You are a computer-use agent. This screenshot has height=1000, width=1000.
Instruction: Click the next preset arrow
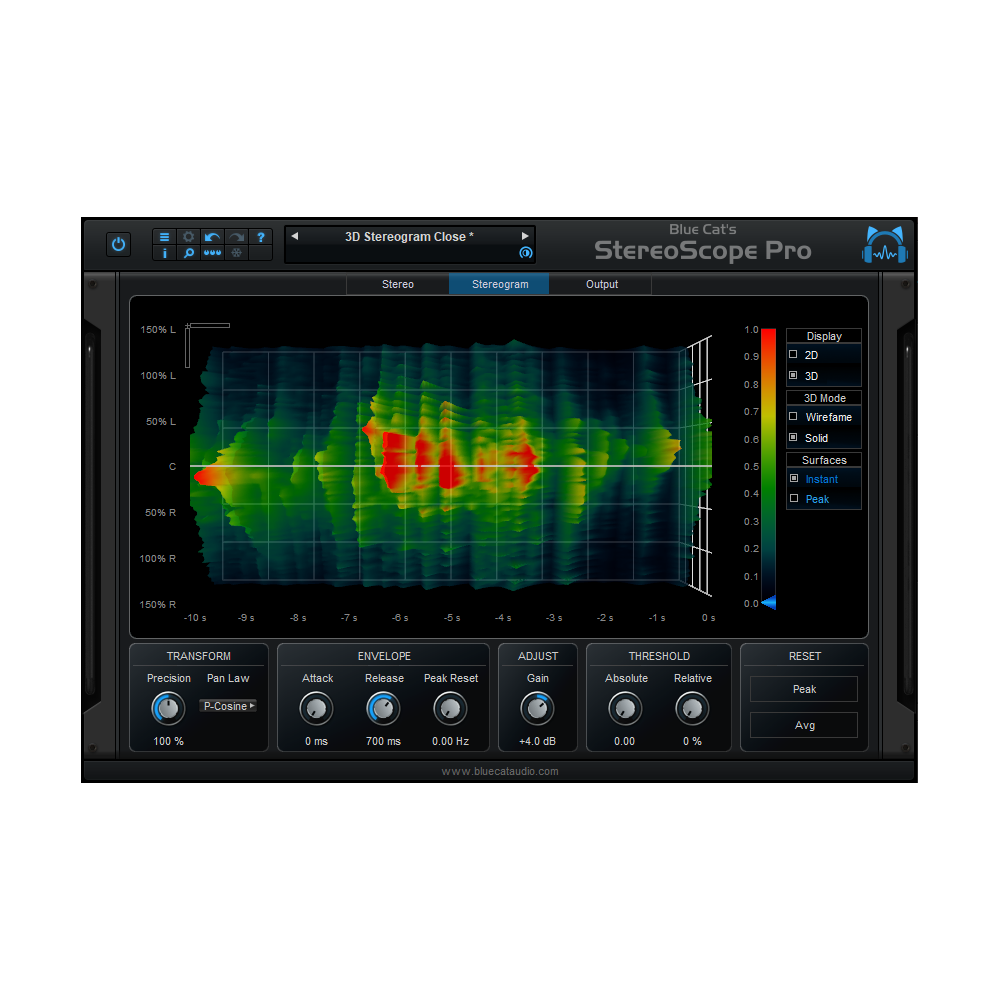click(524, 235)
